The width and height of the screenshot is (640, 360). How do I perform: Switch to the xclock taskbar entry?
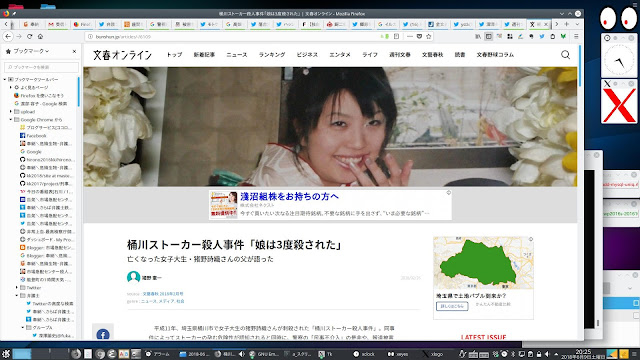pyautogui.click(x=364, y=354)
